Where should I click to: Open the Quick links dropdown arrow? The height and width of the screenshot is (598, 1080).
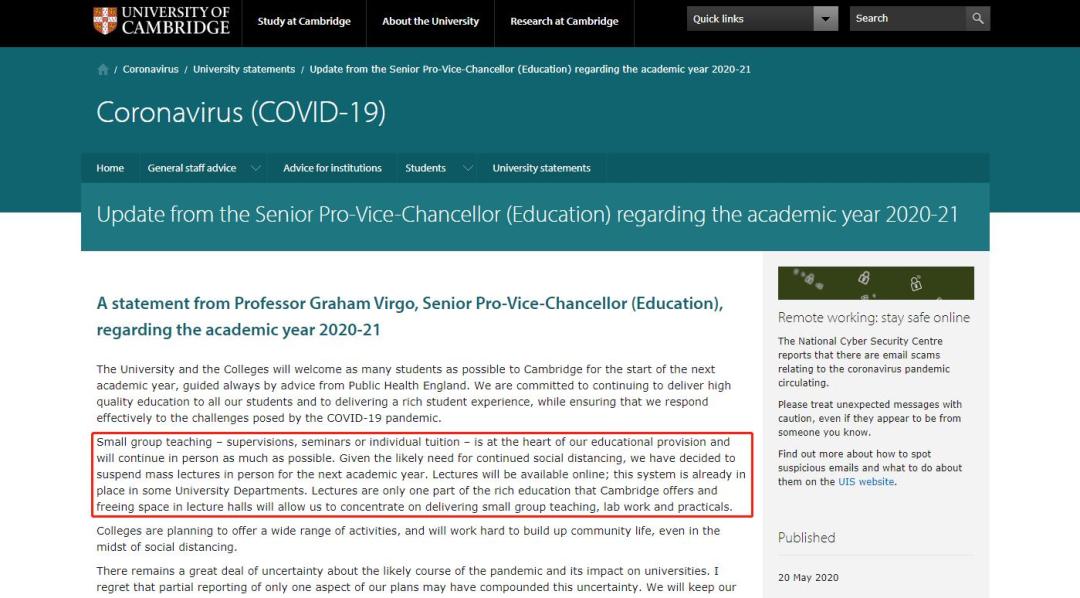(x=825, y=19)
